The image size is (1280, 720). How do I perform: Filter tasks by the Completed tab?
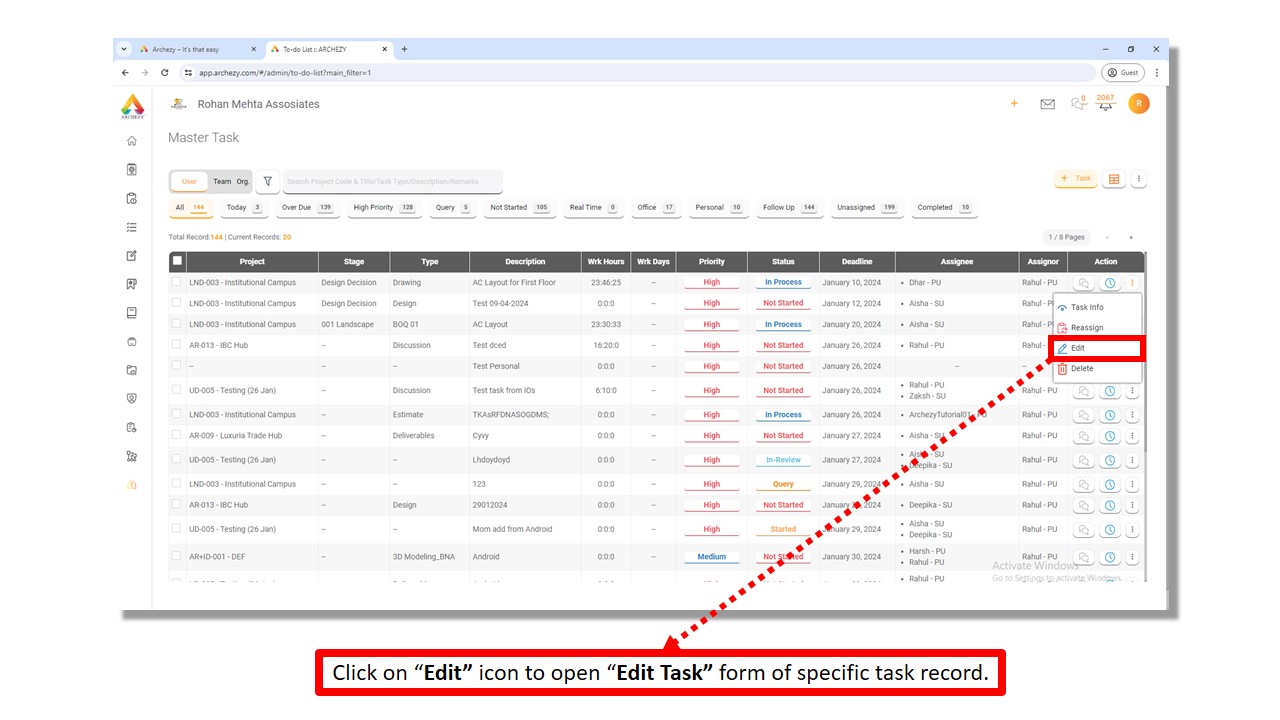tap(945, 208)
